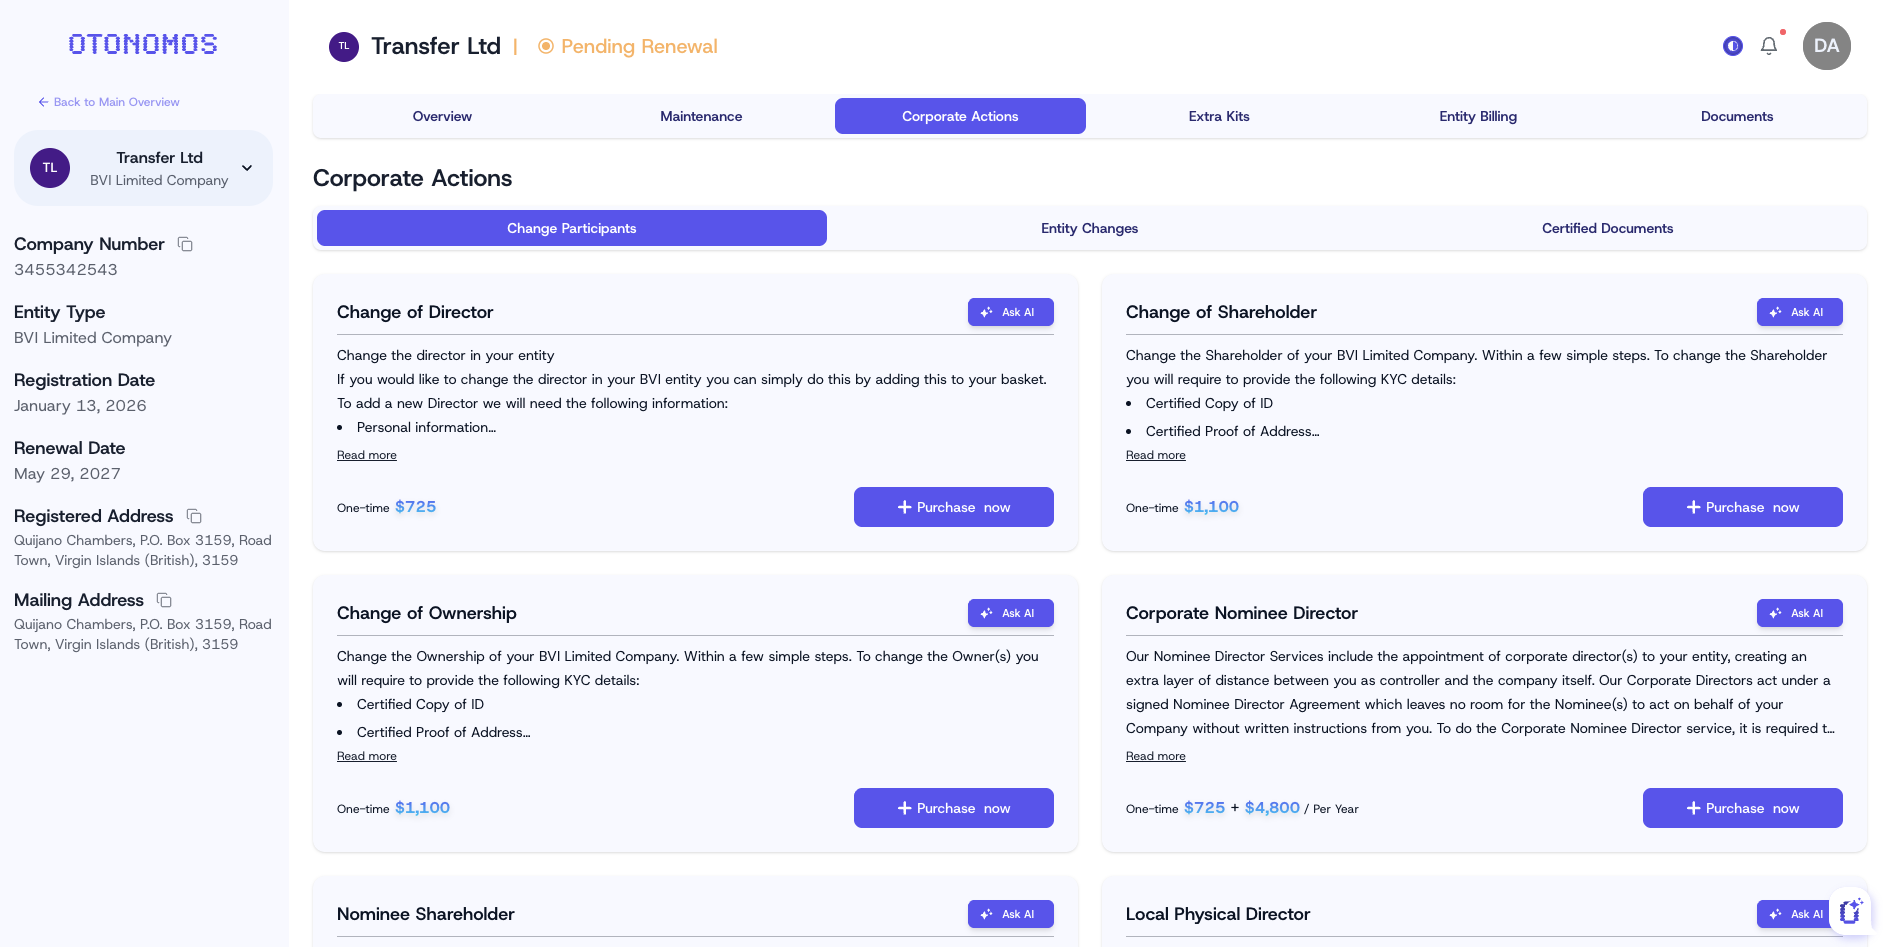The width and height of the screenshot is (1883, 947).
Task: Purchase the Change of Shareholder service
Action: pyautogui.click(x=1742, y=506)
